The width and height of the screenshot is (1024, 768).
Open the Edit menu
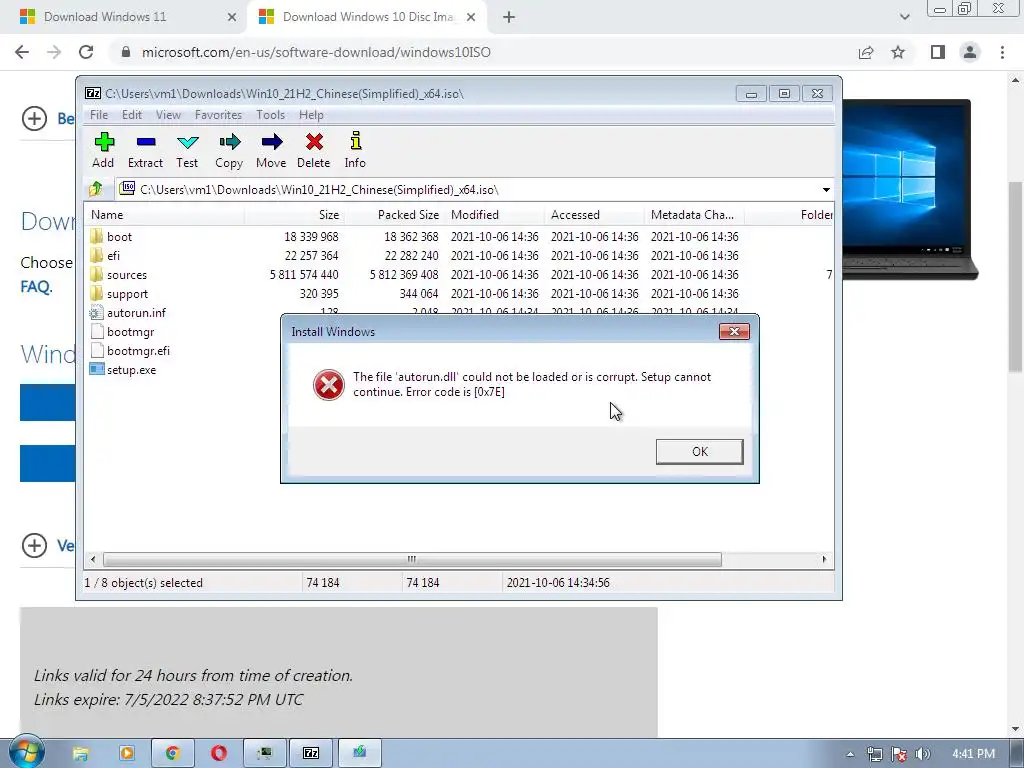point(131,115)
